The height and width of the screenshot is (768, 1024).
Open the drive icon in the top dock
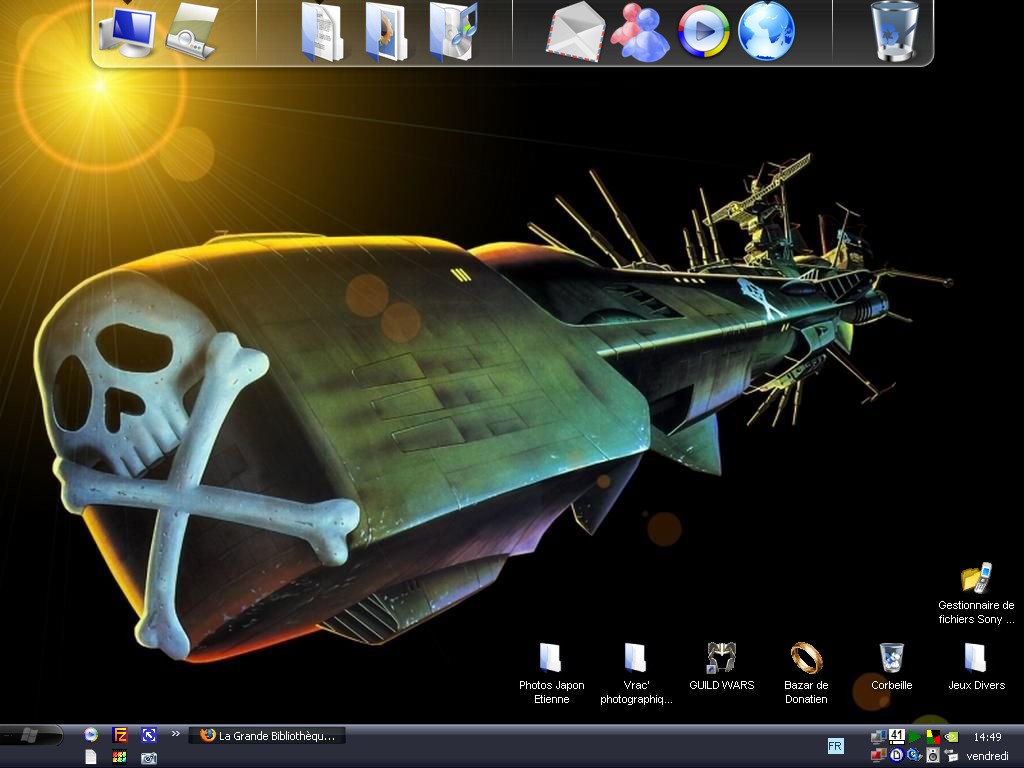tap(192, 33)
